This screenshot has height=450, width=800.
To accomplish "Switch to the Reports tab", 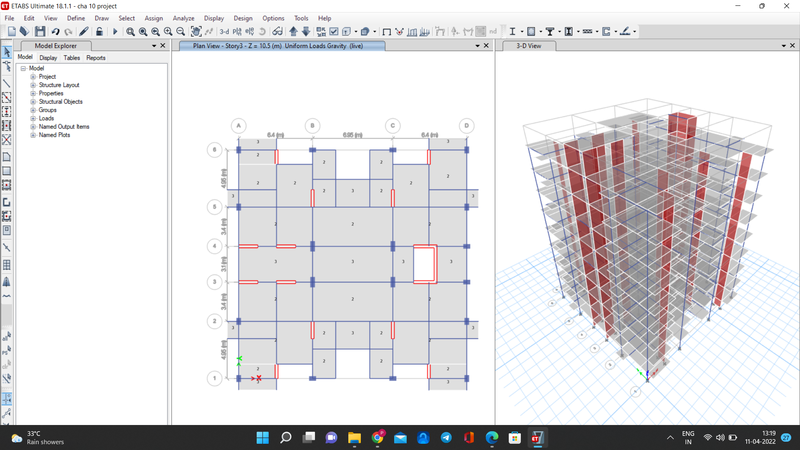I will [96, 58].
